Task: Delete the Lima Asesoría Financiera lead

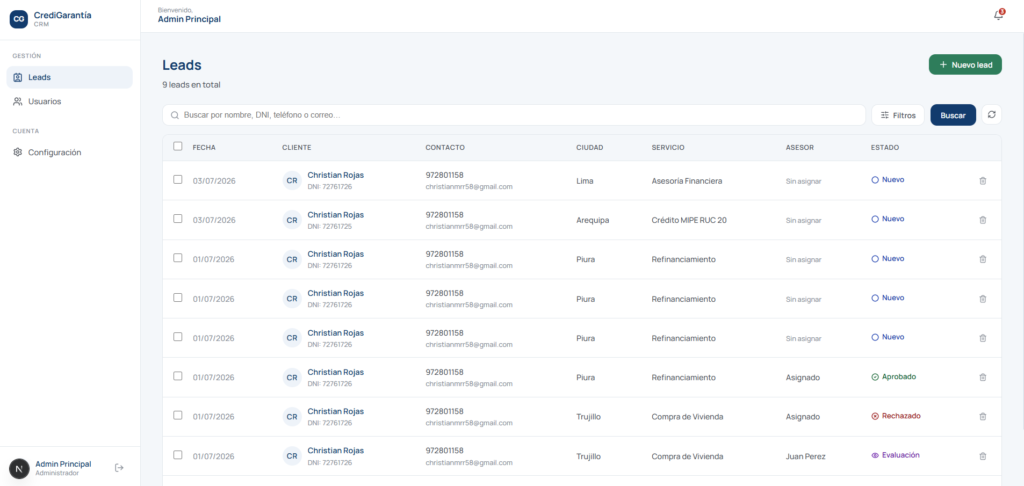Action: click(x=982, y=181)
